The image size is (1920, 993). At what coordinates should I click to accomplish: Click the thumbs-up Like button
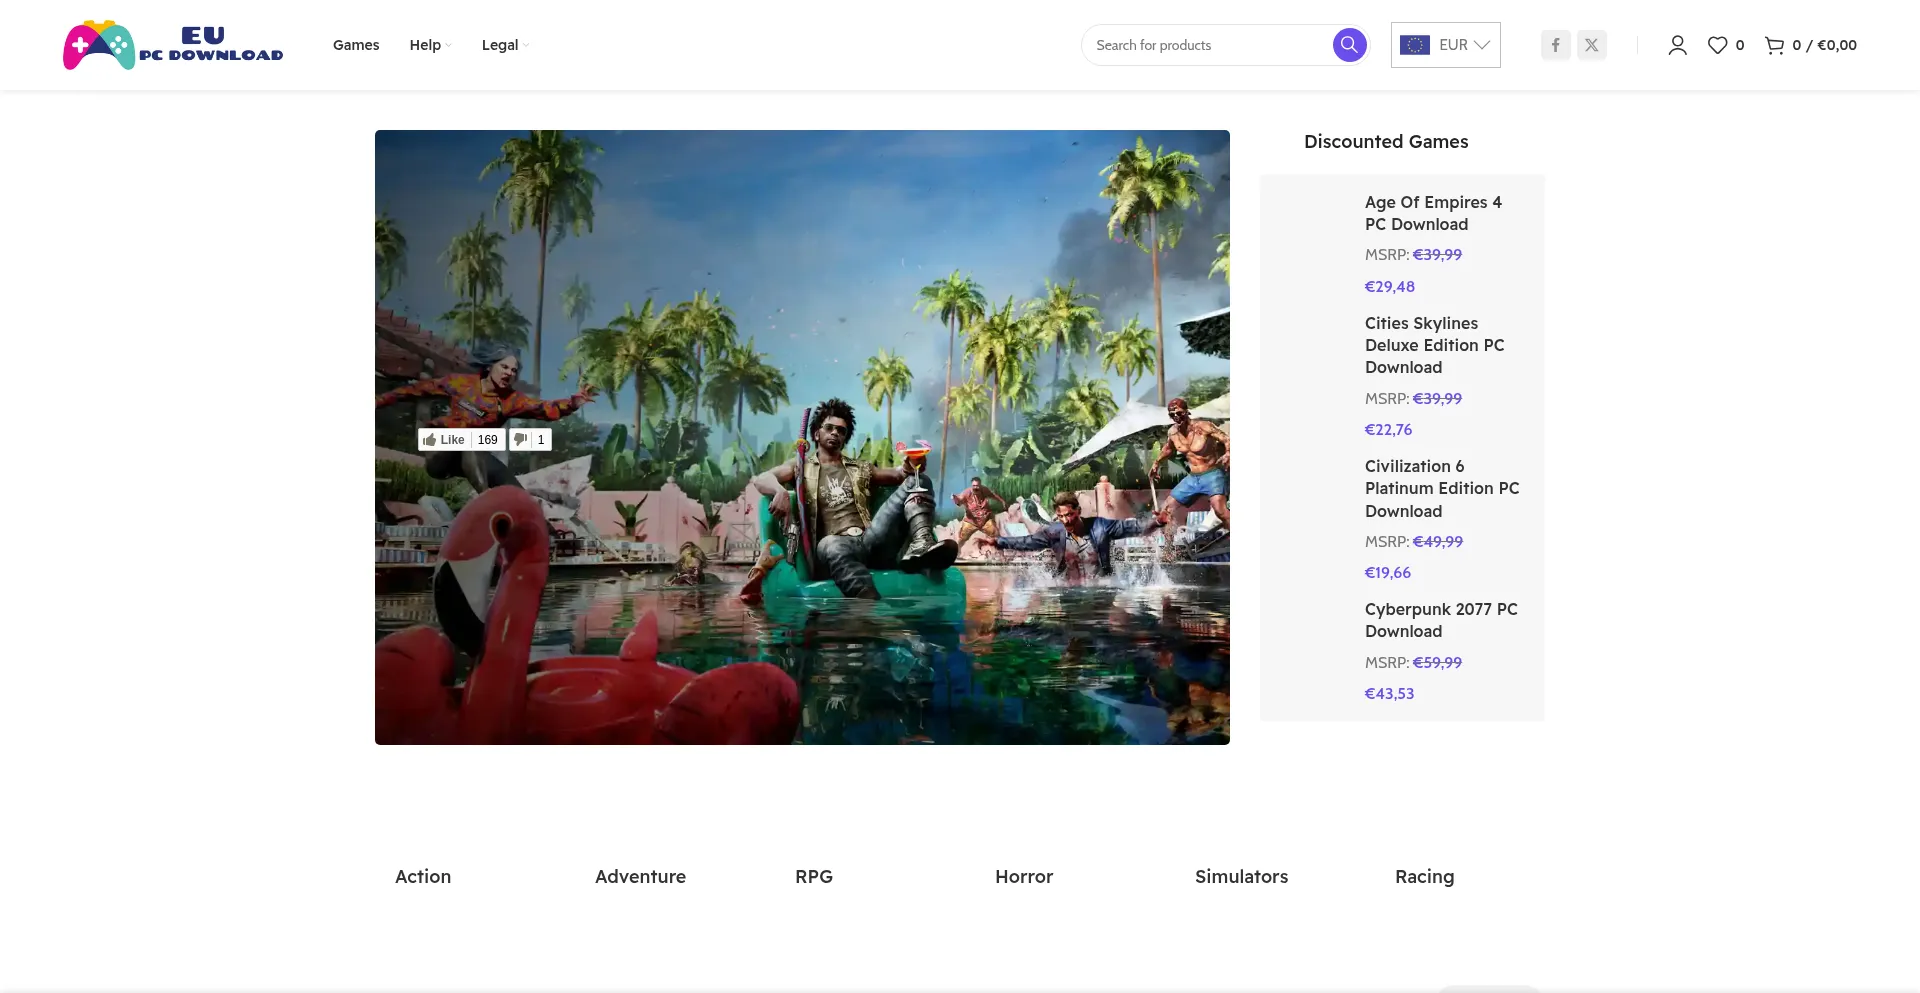(x=444, y=440)
